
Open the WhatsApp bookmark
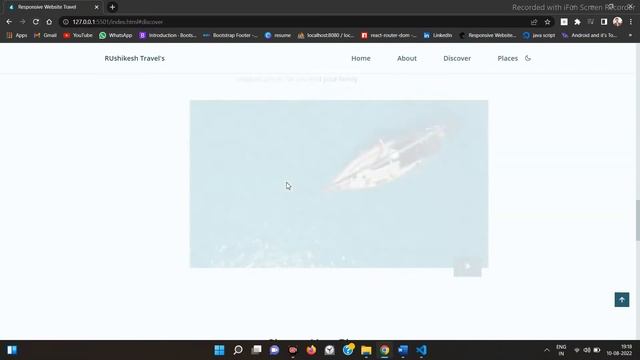116,36
